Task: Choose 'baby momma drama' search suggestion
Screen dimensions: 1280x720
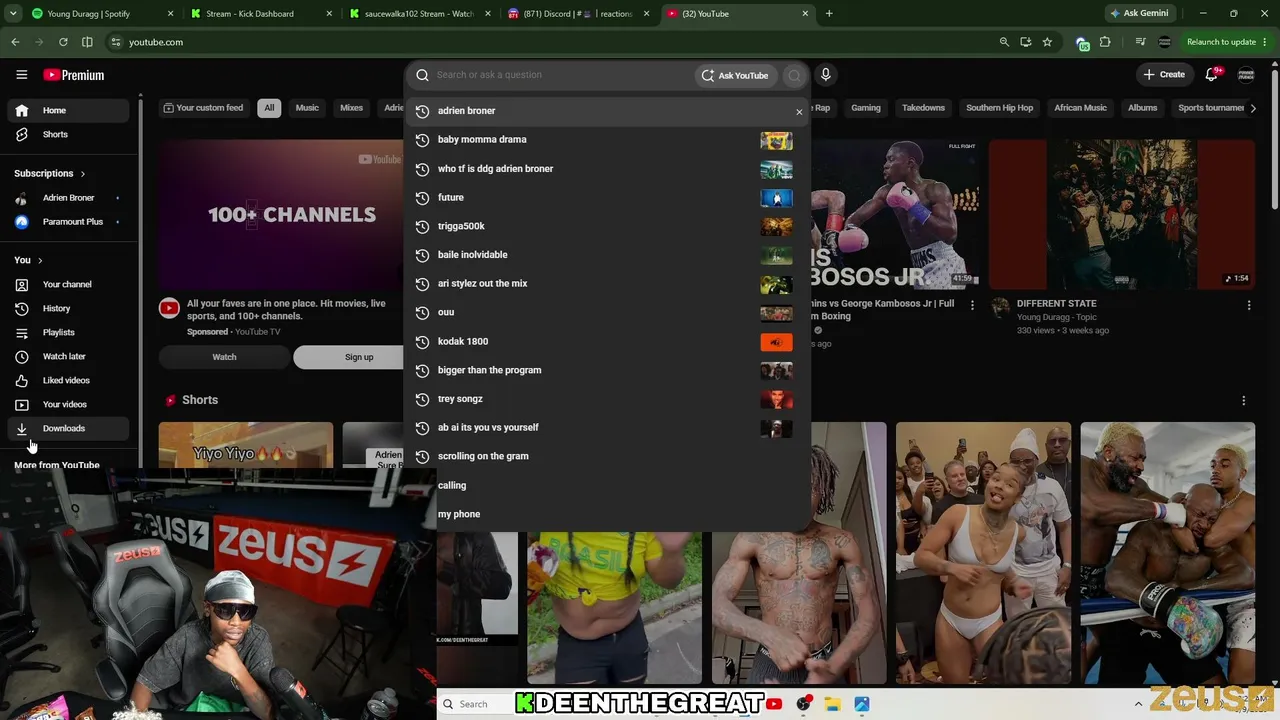Action: [x=607, y=140]
